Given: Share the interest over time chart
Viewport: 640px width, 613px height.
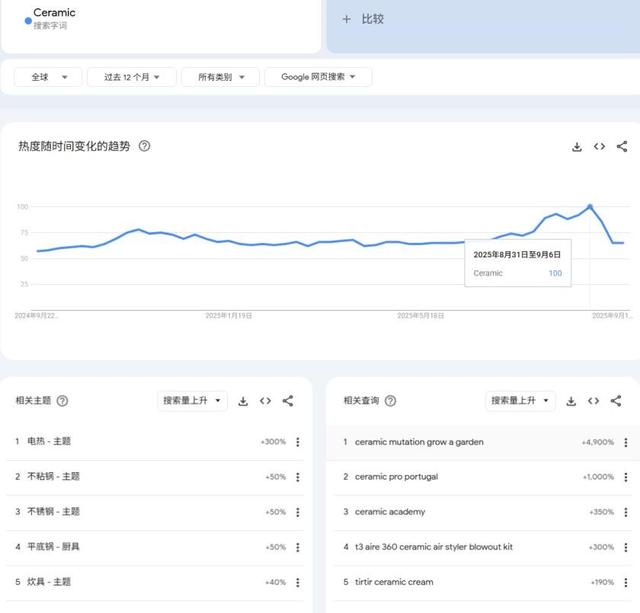Looking at the screenshot, I should point(622,147).
